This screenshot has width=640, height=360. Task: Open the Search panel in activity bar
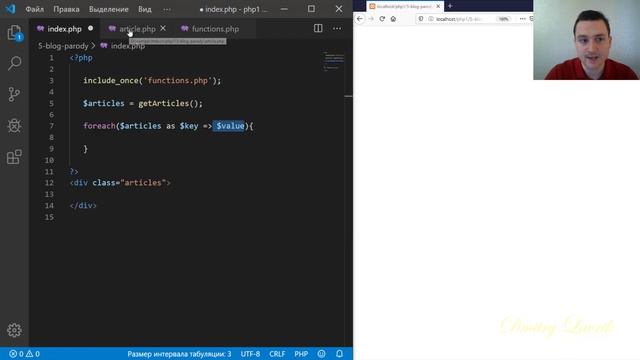[x=14, y=63]
